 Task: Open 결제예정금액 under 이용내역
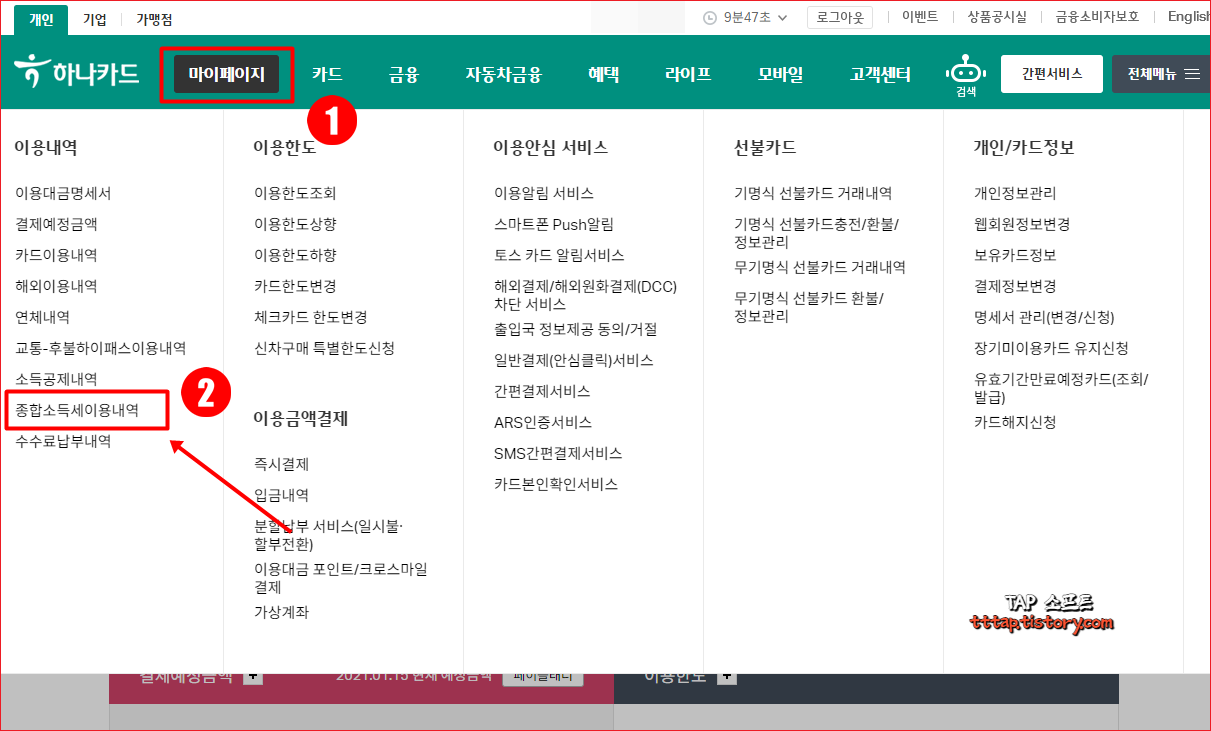coord(56,224)
